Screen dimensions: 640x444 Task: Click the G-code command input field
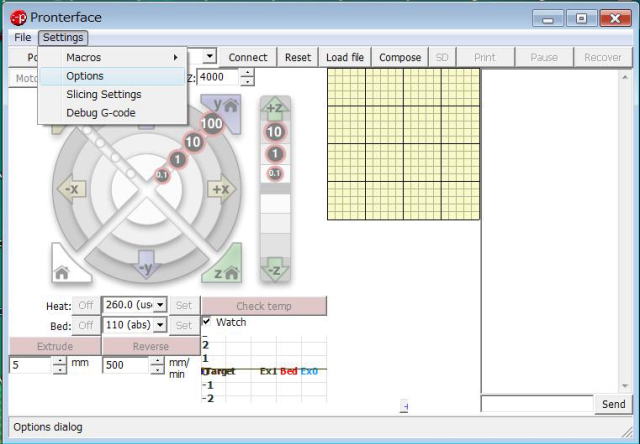coord(537,404)
